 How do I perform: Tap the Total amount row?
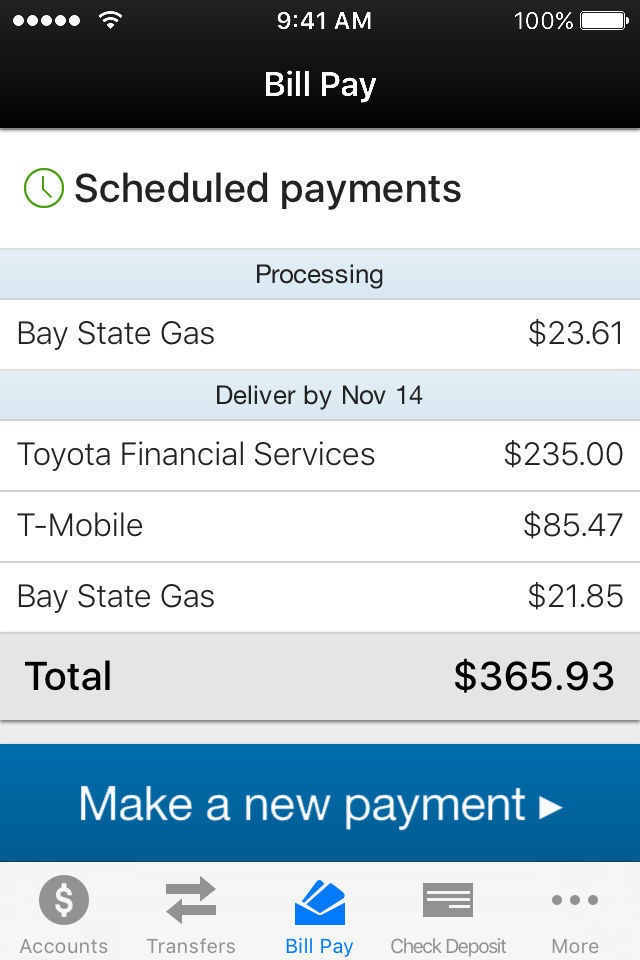[x=320, y=677]
